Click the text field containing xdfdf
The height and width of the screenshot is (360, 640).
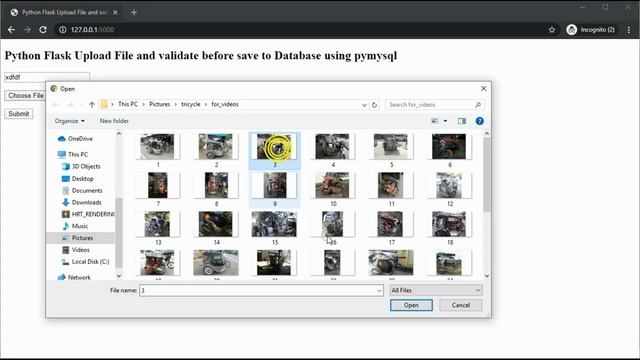point(47,77)
